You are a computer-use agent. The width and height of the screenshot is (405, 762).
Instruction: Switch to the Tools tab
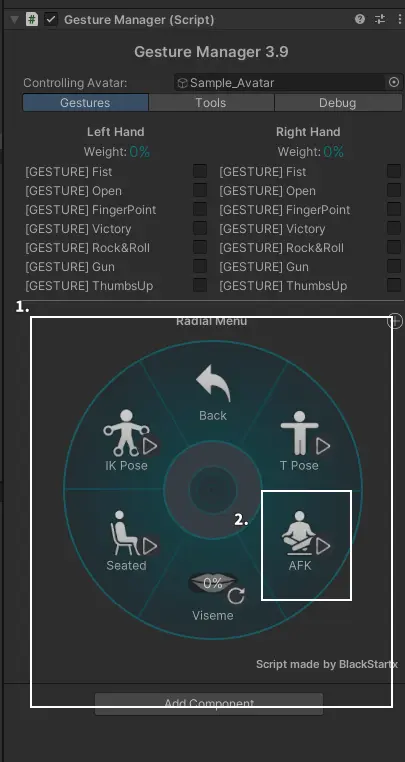211,103
